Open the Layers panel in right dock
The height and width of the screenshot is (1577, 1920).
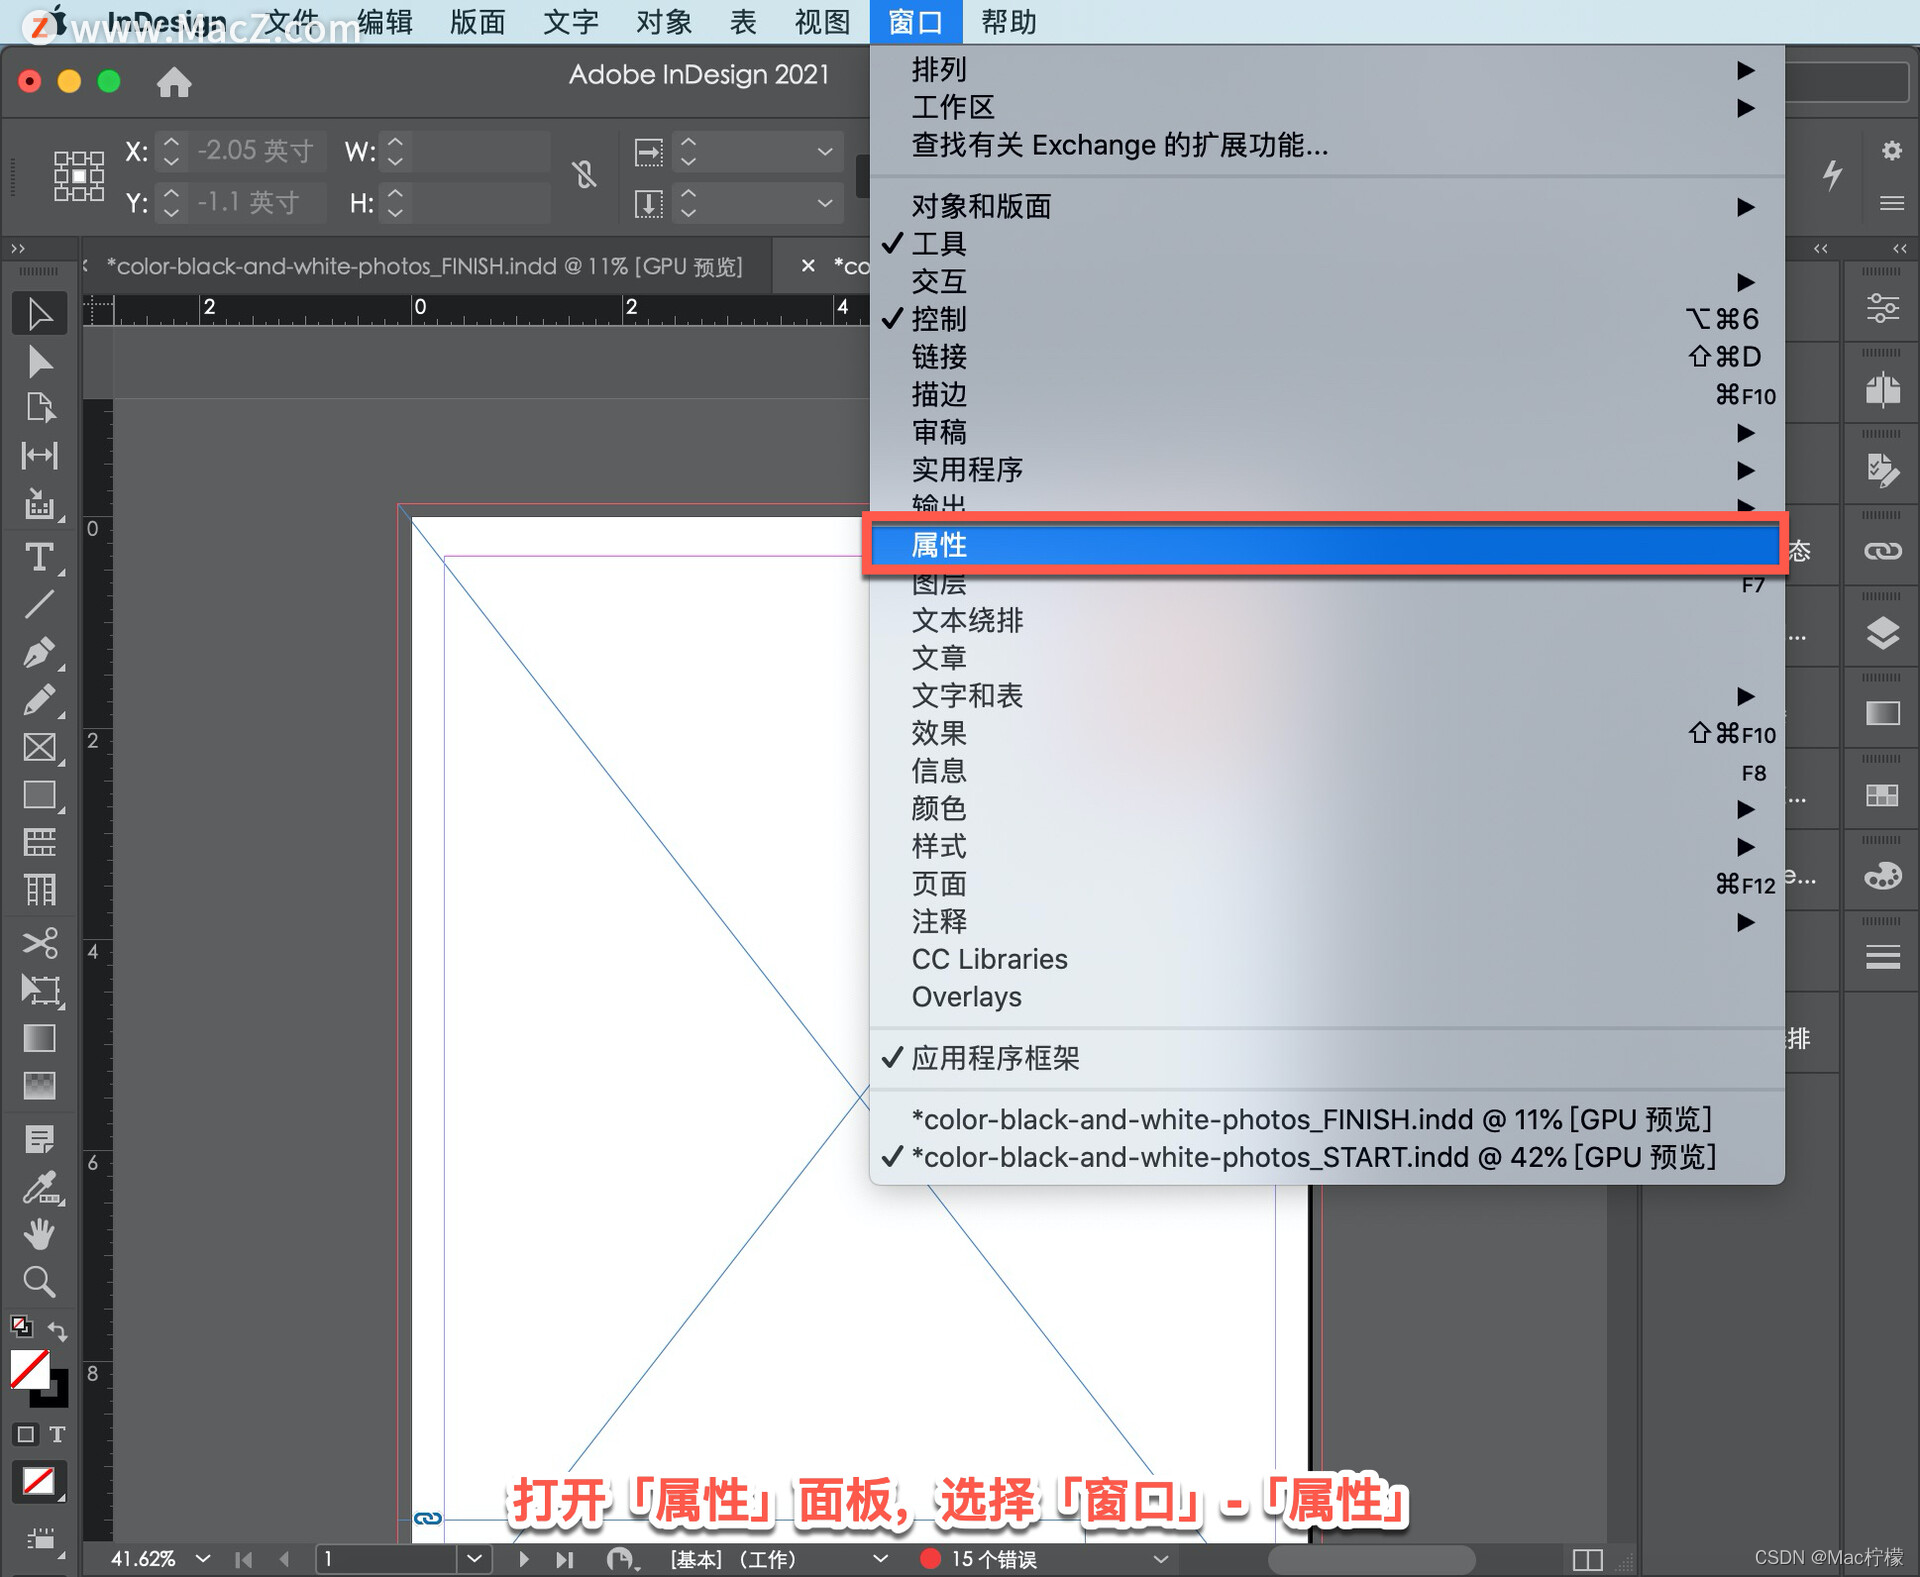tap(1881, 630)
